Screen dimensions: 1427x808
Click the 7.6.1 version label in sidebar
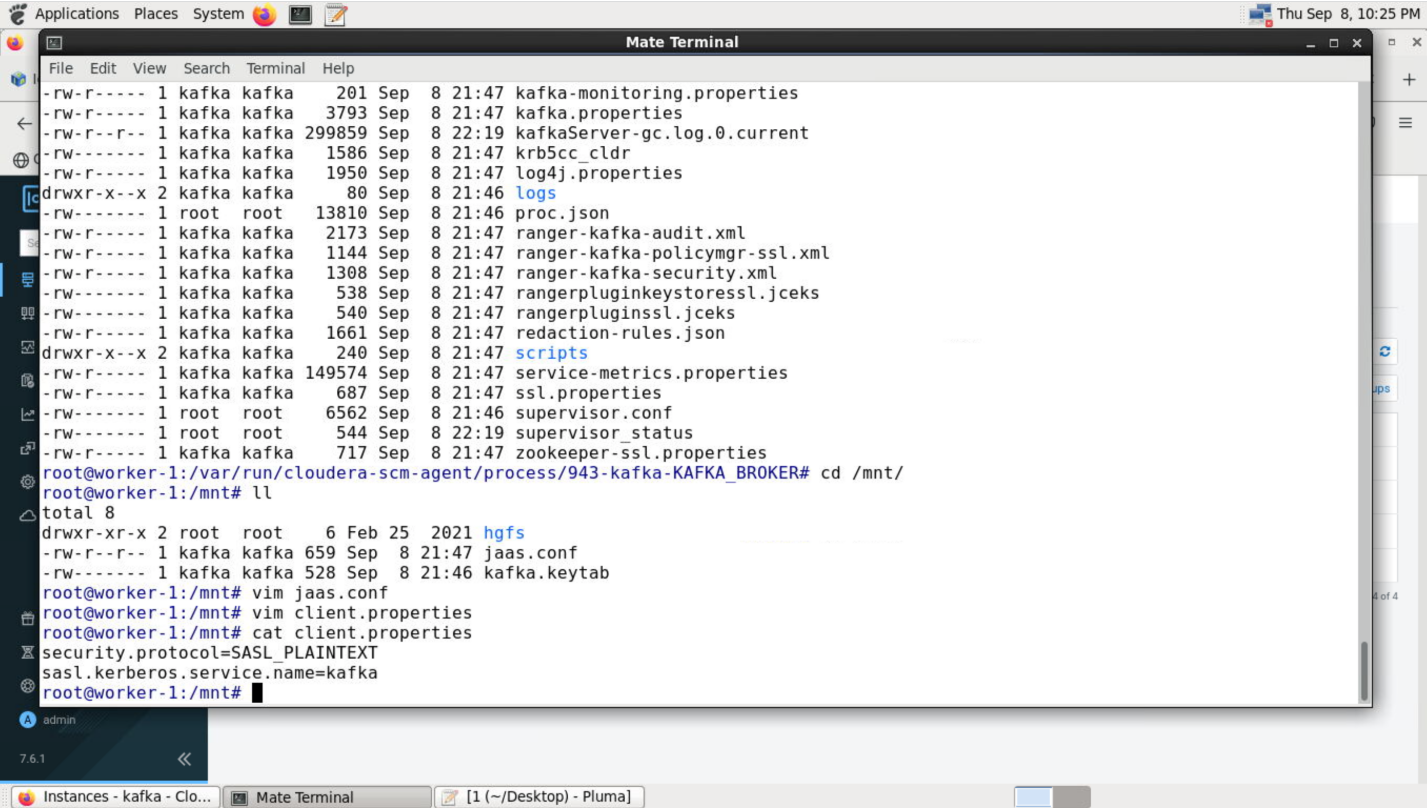(x=32, y=759)
